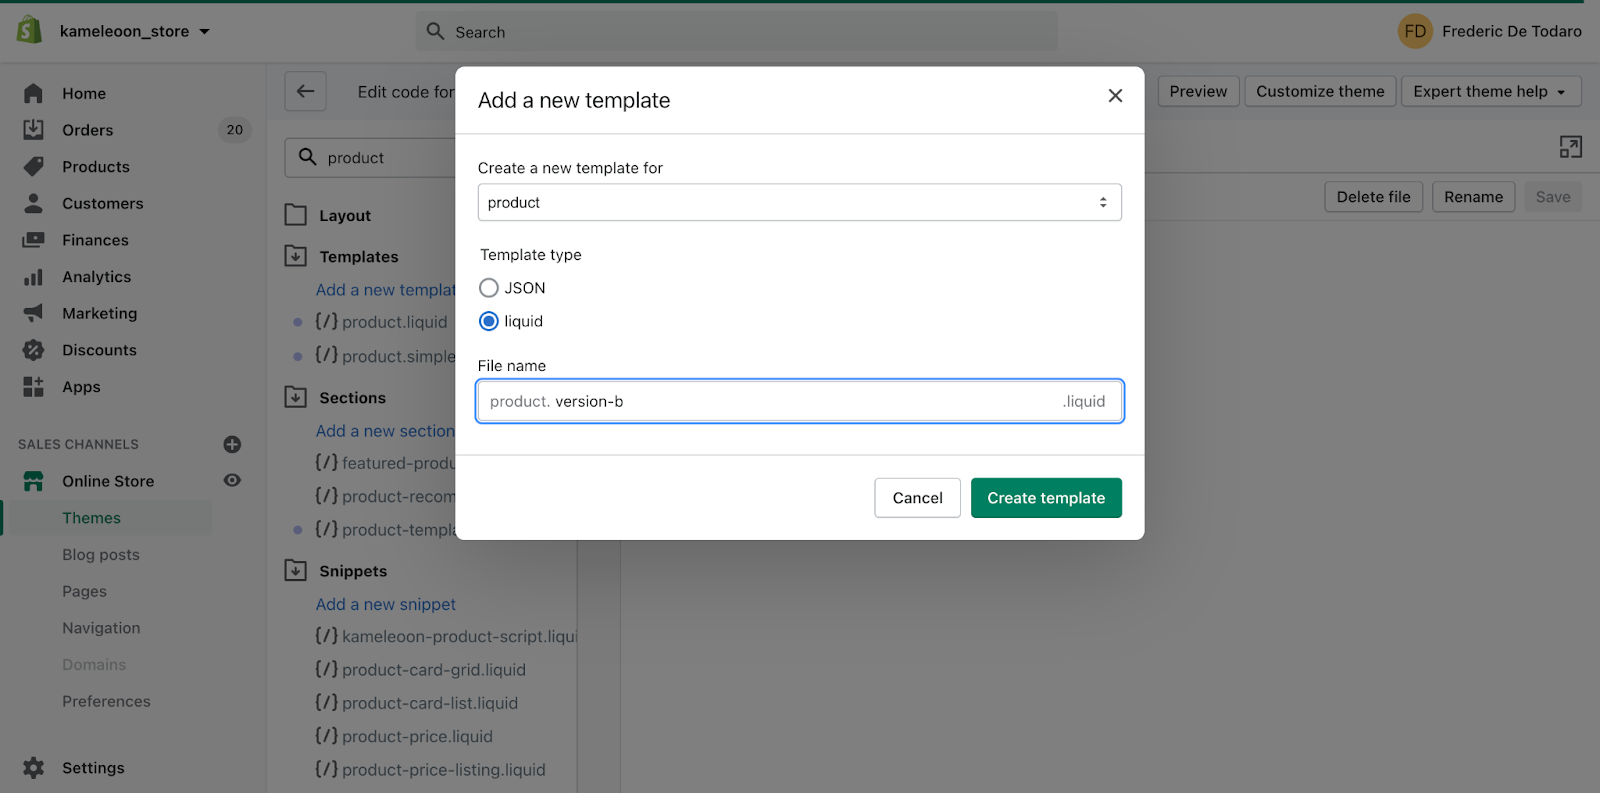Click the expand editor fullscreen icon
Image resolution: width=1600 pixels, height=793 pixels.
pyautogui.click(x=1570, y=147)
